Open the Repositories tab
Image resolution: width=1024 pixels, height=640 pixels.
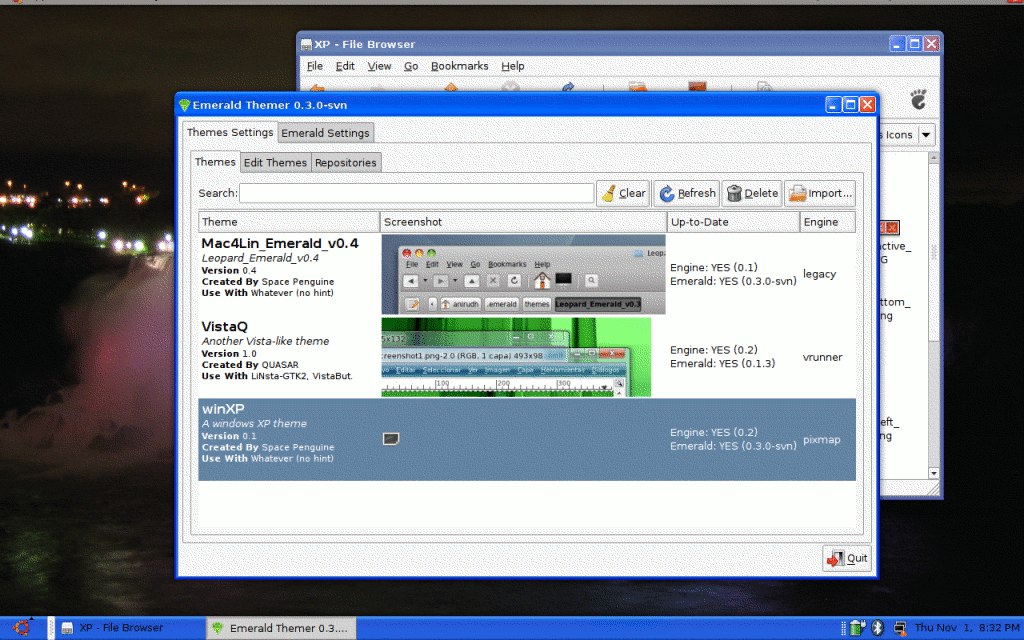pos(345,163)
